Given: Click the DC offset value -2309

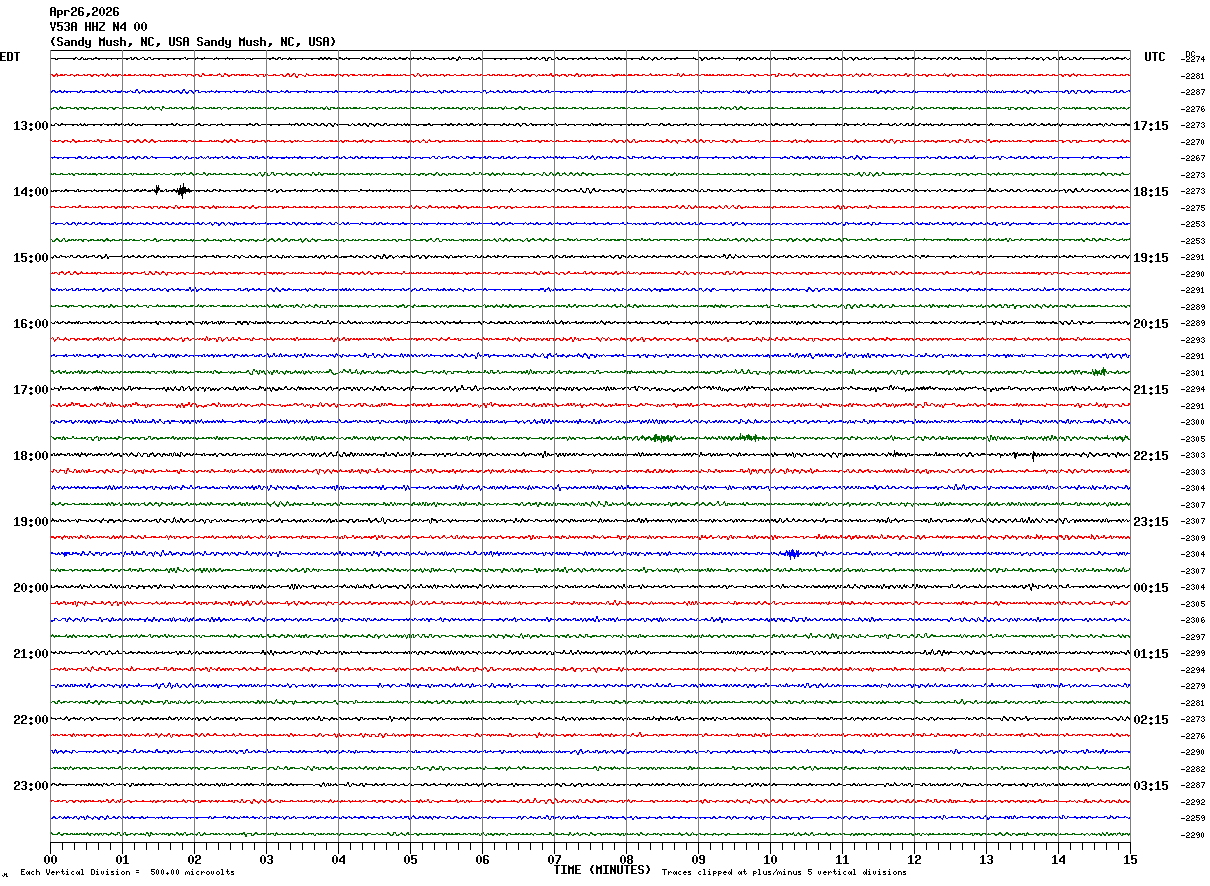Looking at the screenshot, I should [x=1194, y=538].
